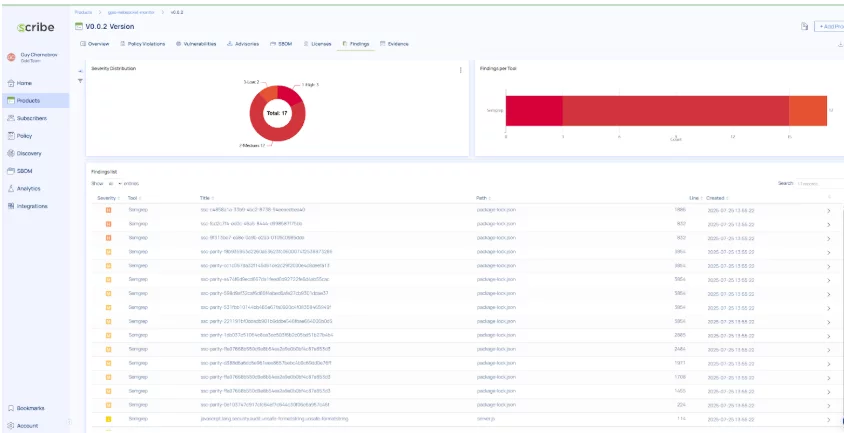844x433 pixels.
Task: Expand the finding row with line 1708
Action: [828, 378]
